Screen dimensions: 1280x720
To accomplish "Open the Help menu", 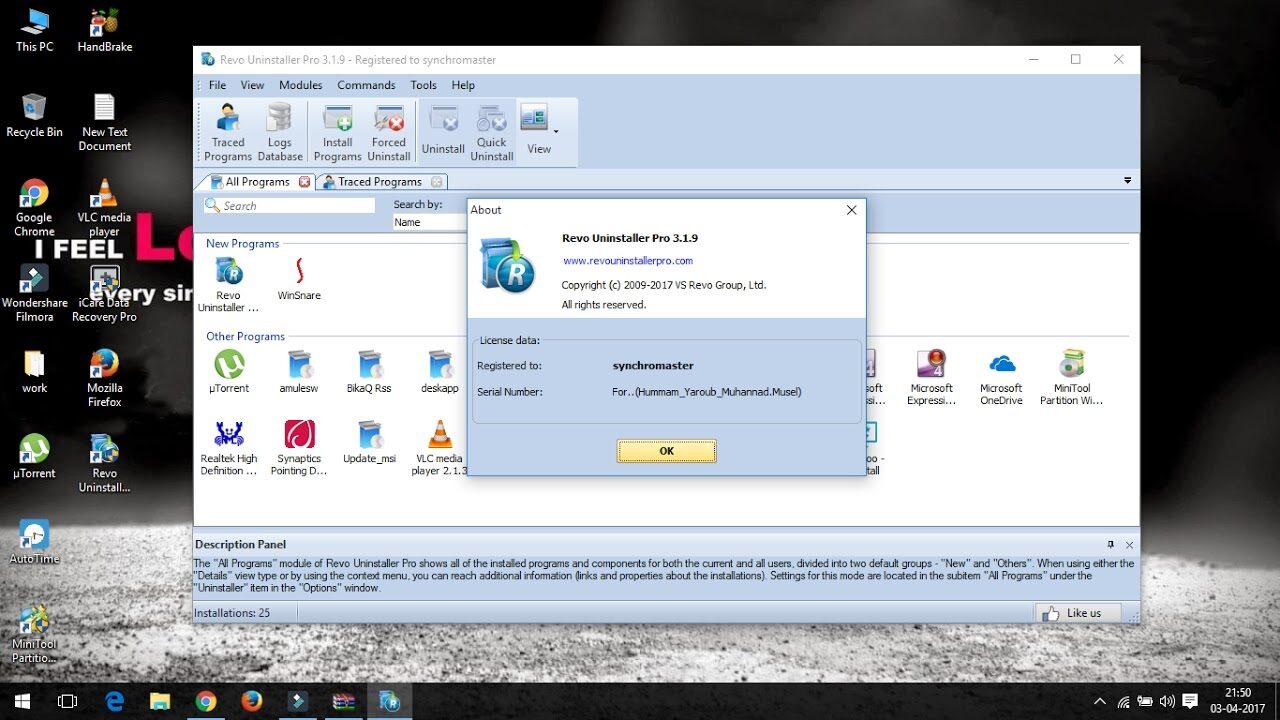I will (x=463, y=85).
